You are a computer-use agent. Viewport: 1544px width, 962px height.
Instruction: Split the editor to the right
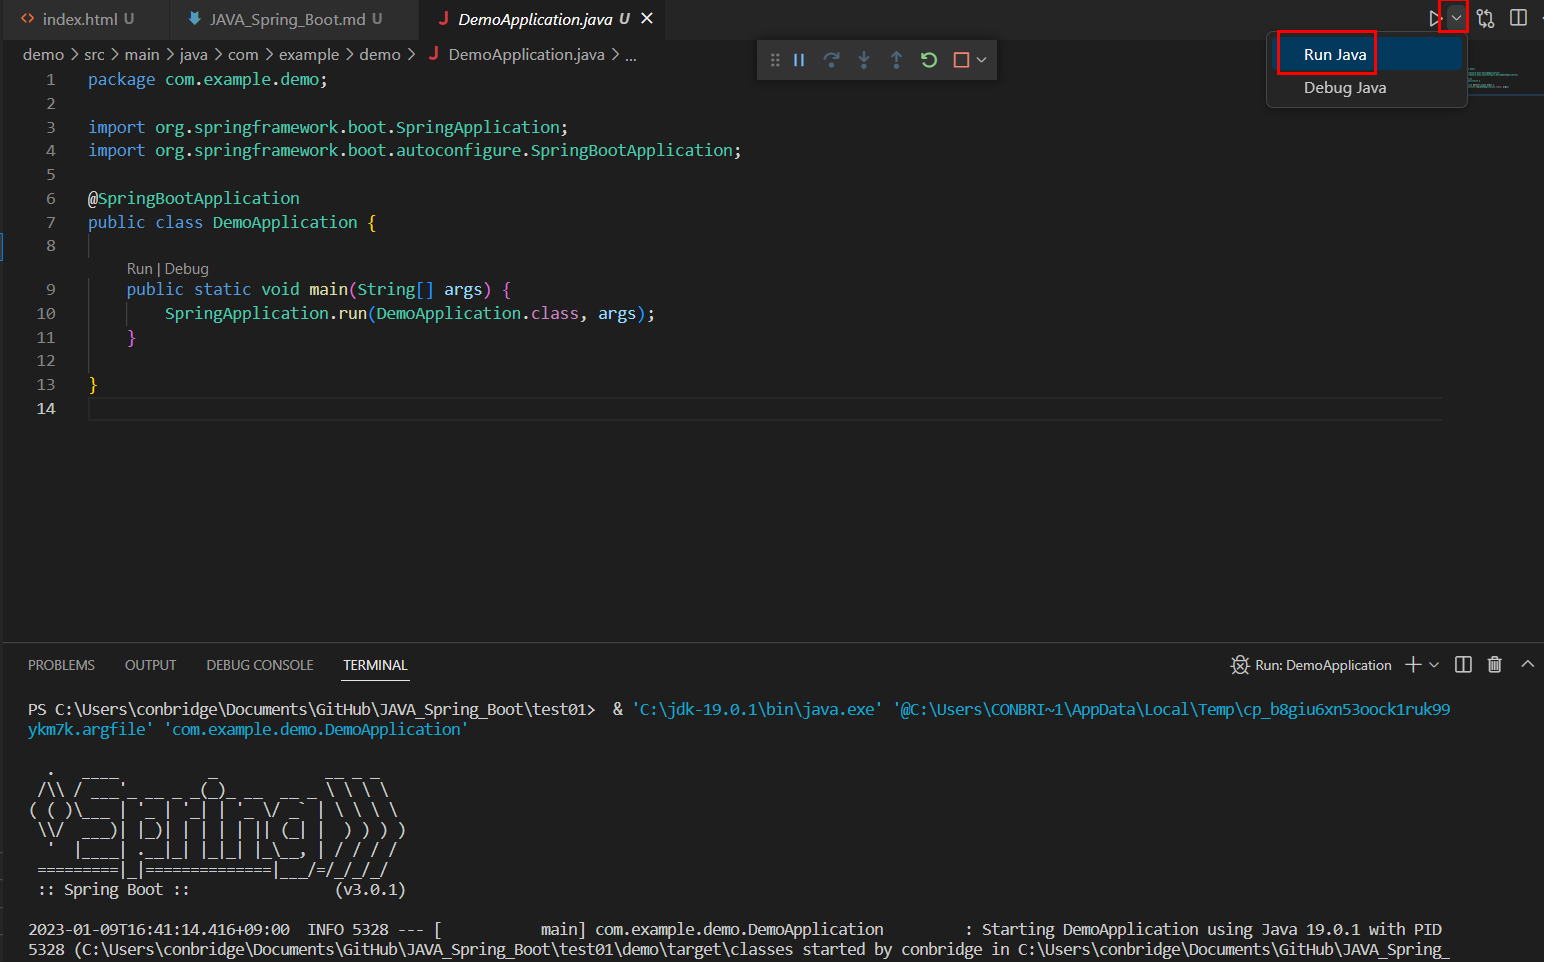1518,18
